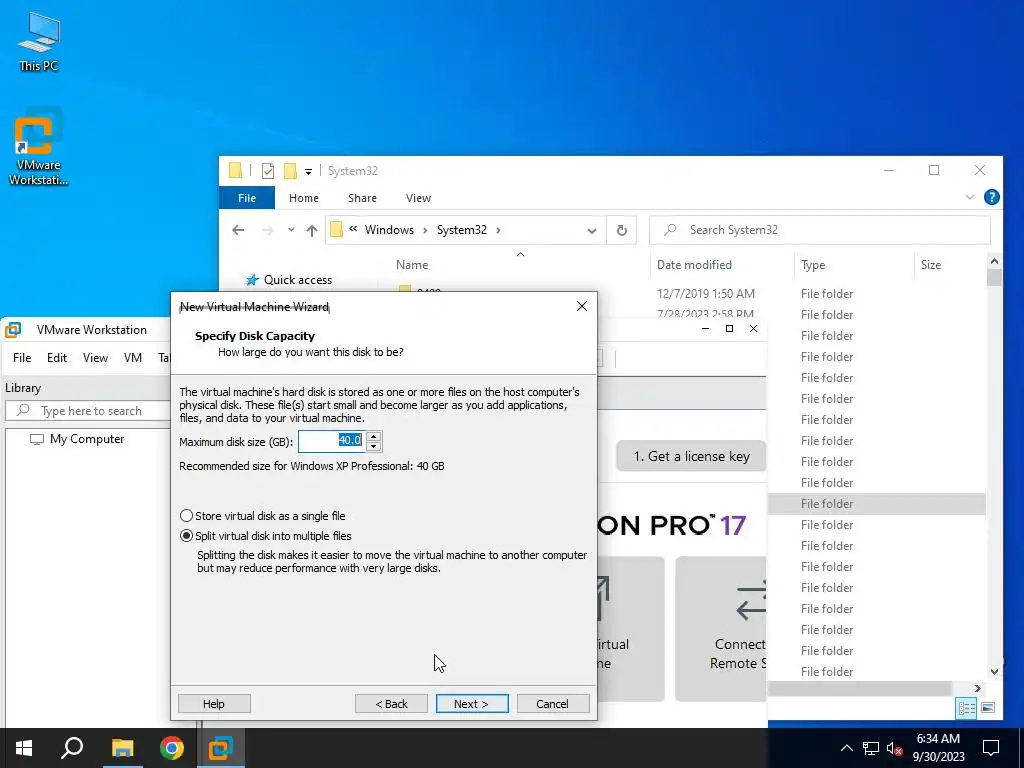Click Connect Remote Server tile in VMware

click(x=721, y=628)
